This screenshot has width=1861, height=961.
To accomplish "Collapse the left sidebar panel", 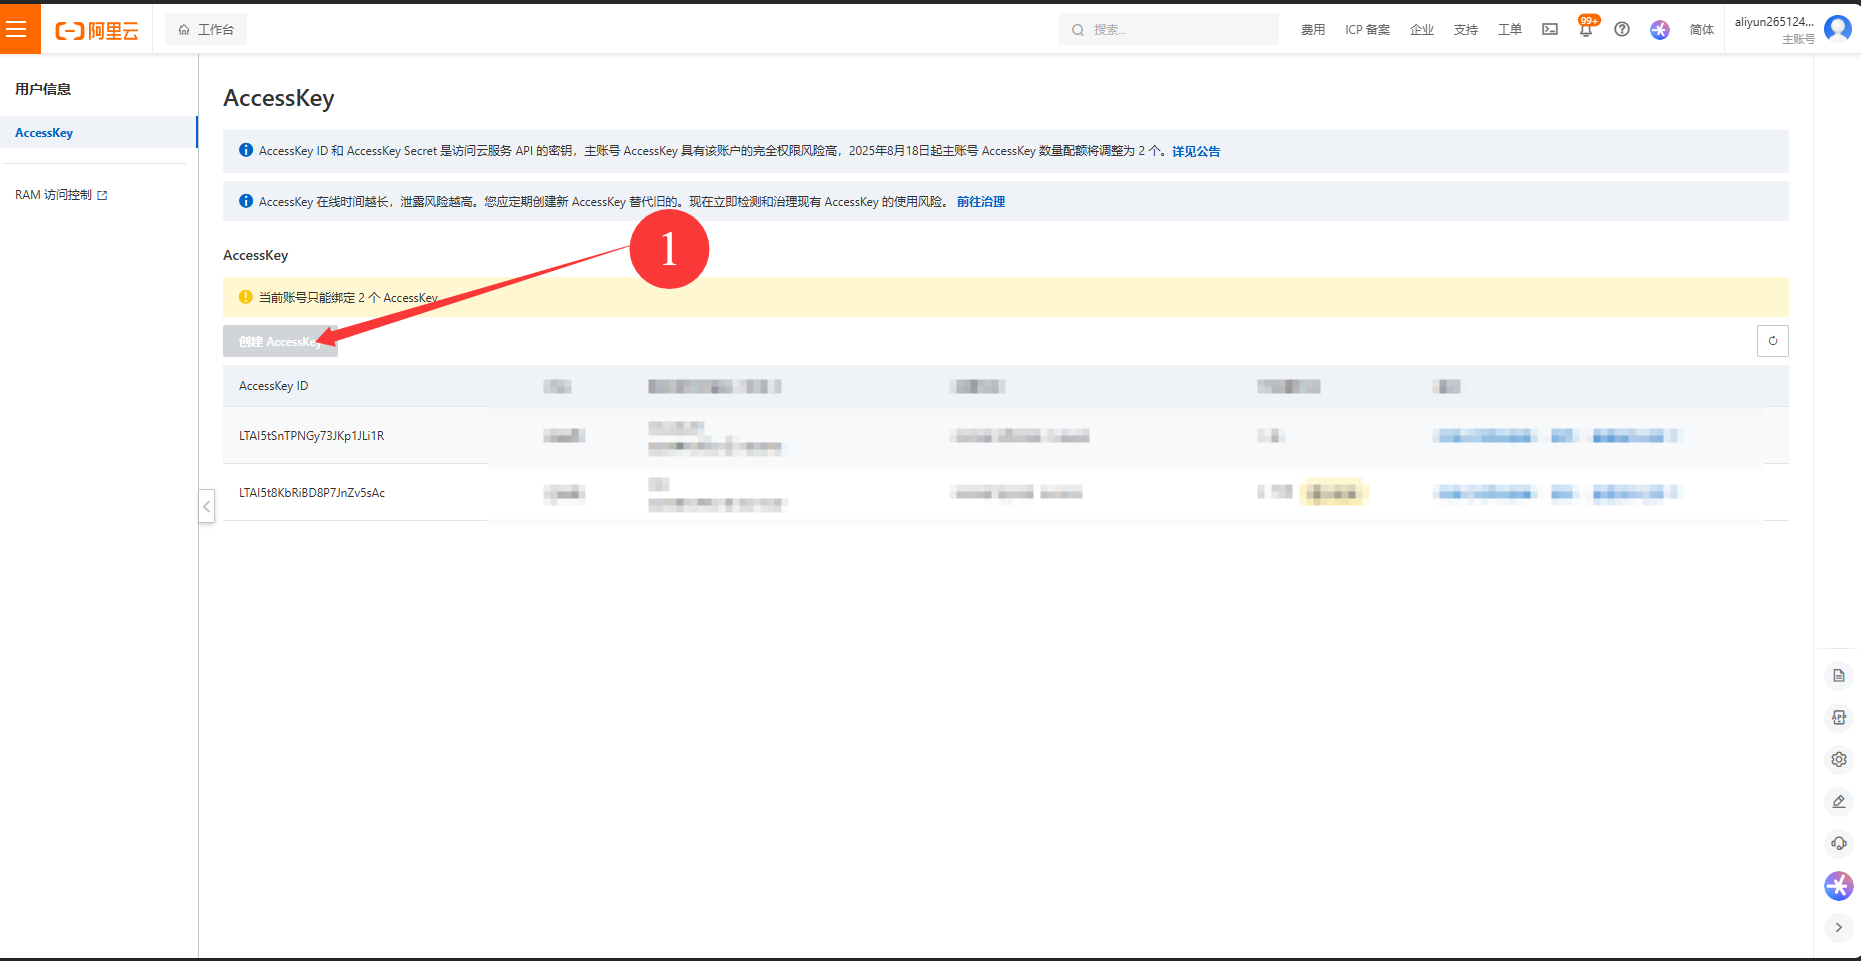I will click(x=207, y=506).
